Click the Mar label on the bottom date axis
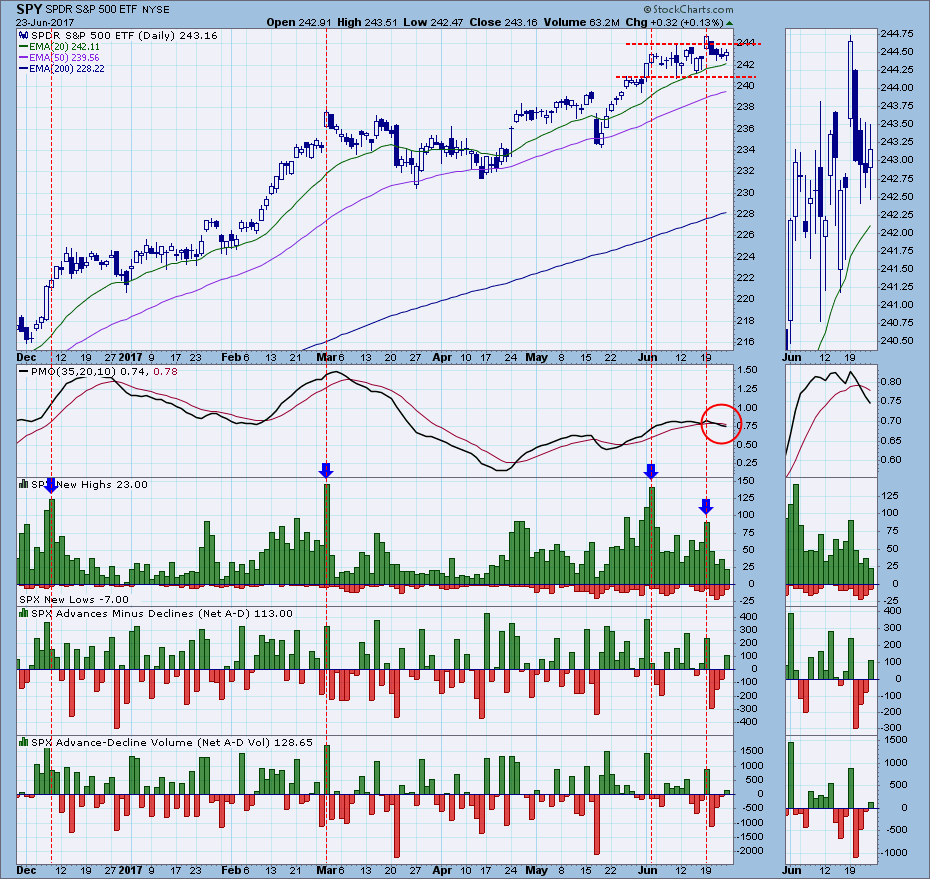 (x=326, y=870)
